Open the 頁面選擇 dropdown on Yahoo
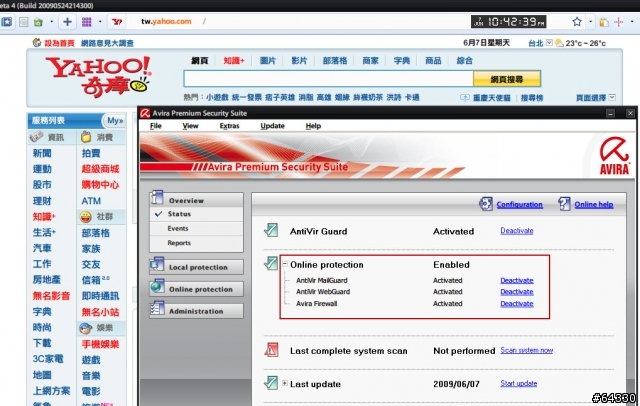 click(612, 97)
